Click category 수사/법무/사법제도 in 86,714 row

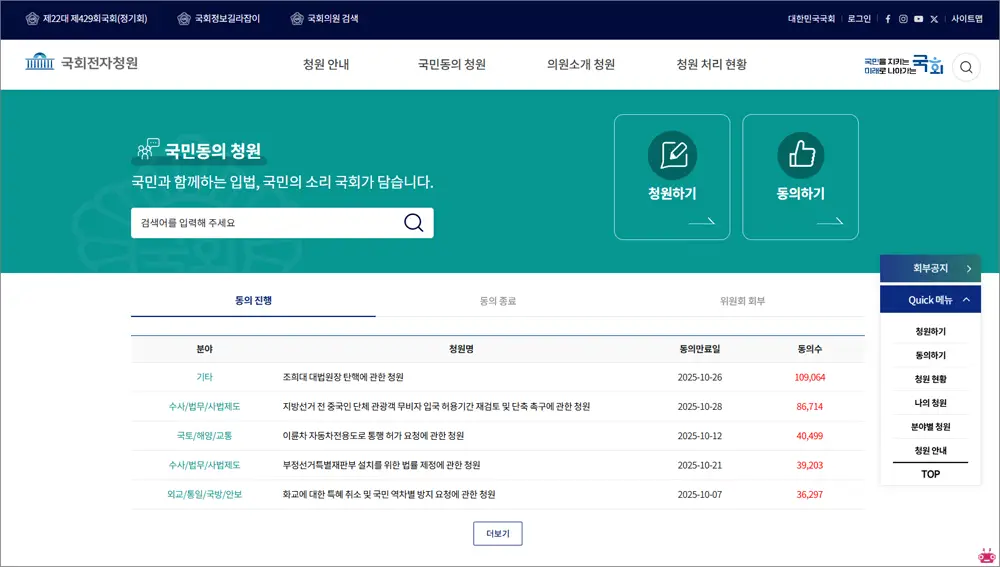click(x=205, y=406)
